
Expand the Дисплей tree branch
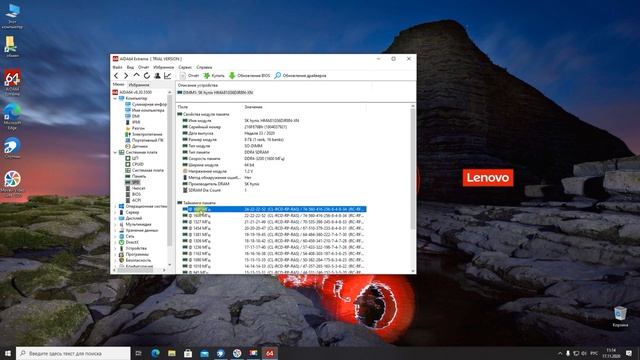115,218
